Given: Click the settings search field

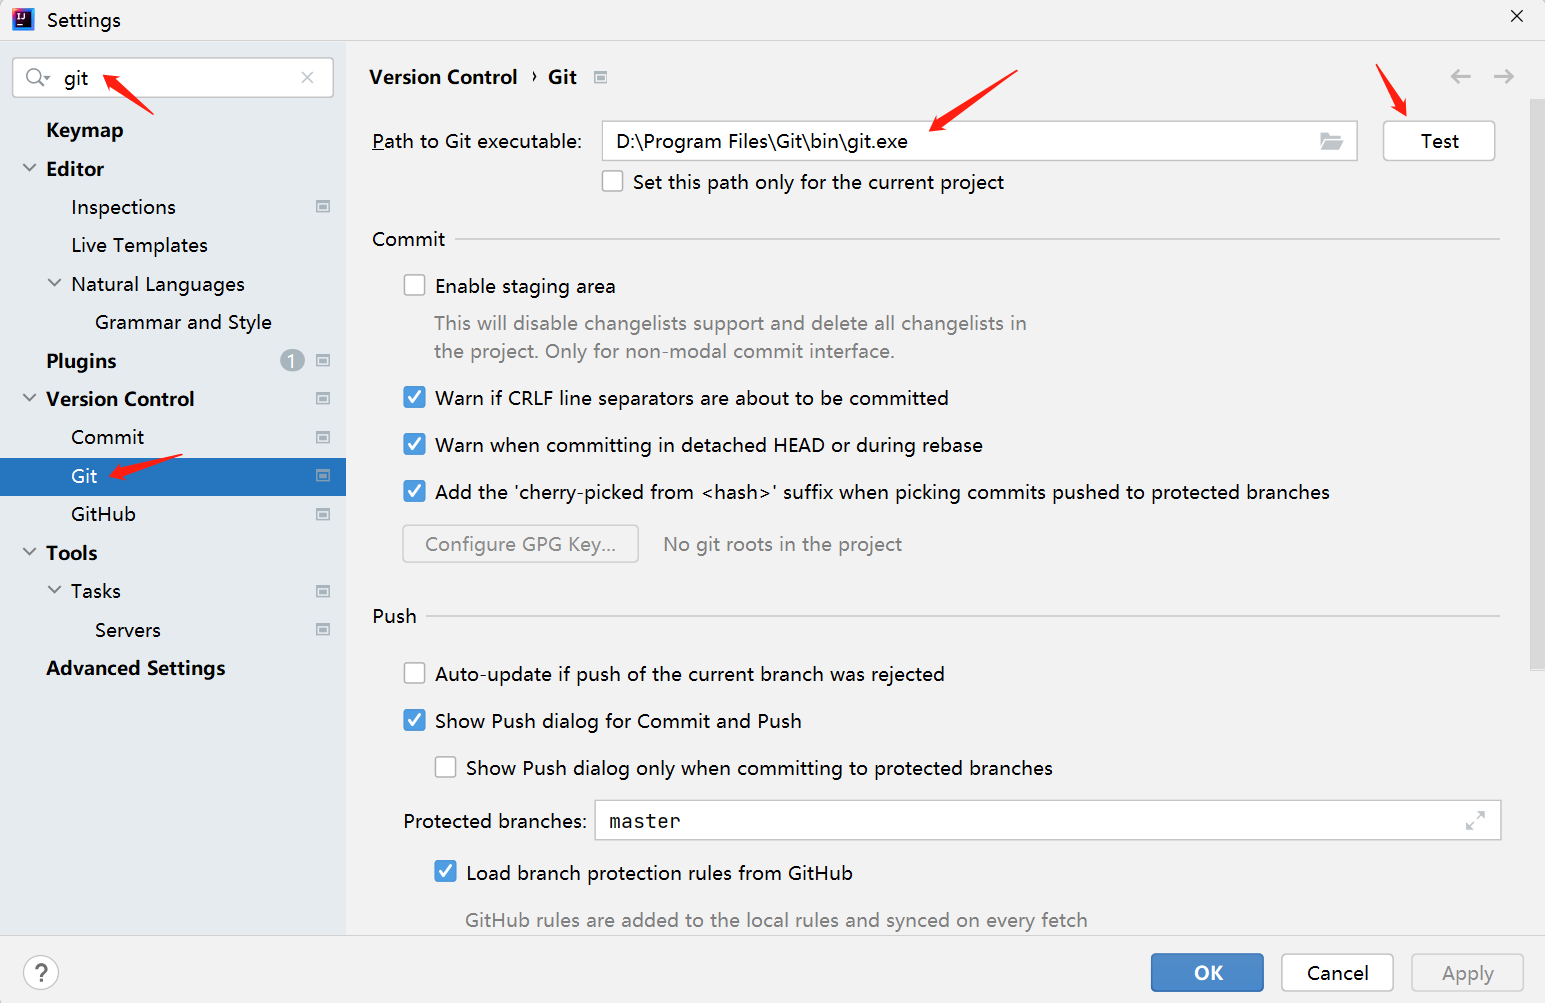Looking at the screenshot, I should pos(173,77).
